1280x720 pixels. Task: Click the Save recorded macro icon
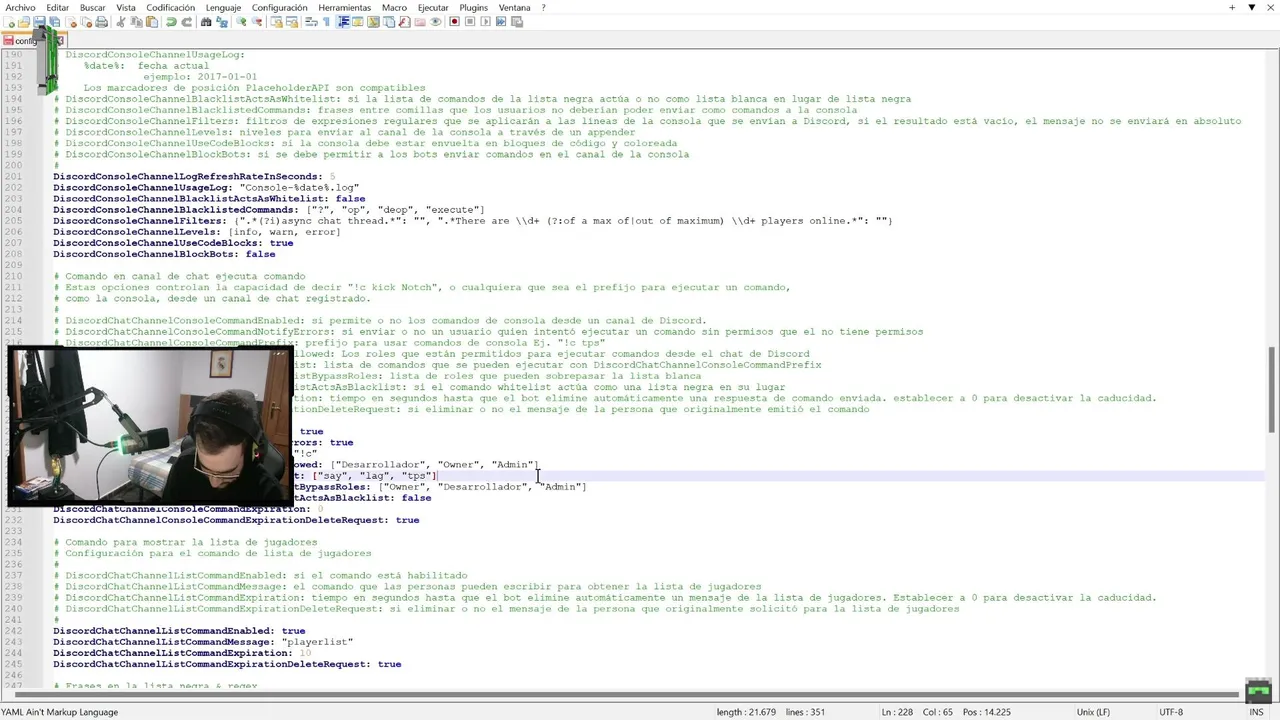coord(516,21)
